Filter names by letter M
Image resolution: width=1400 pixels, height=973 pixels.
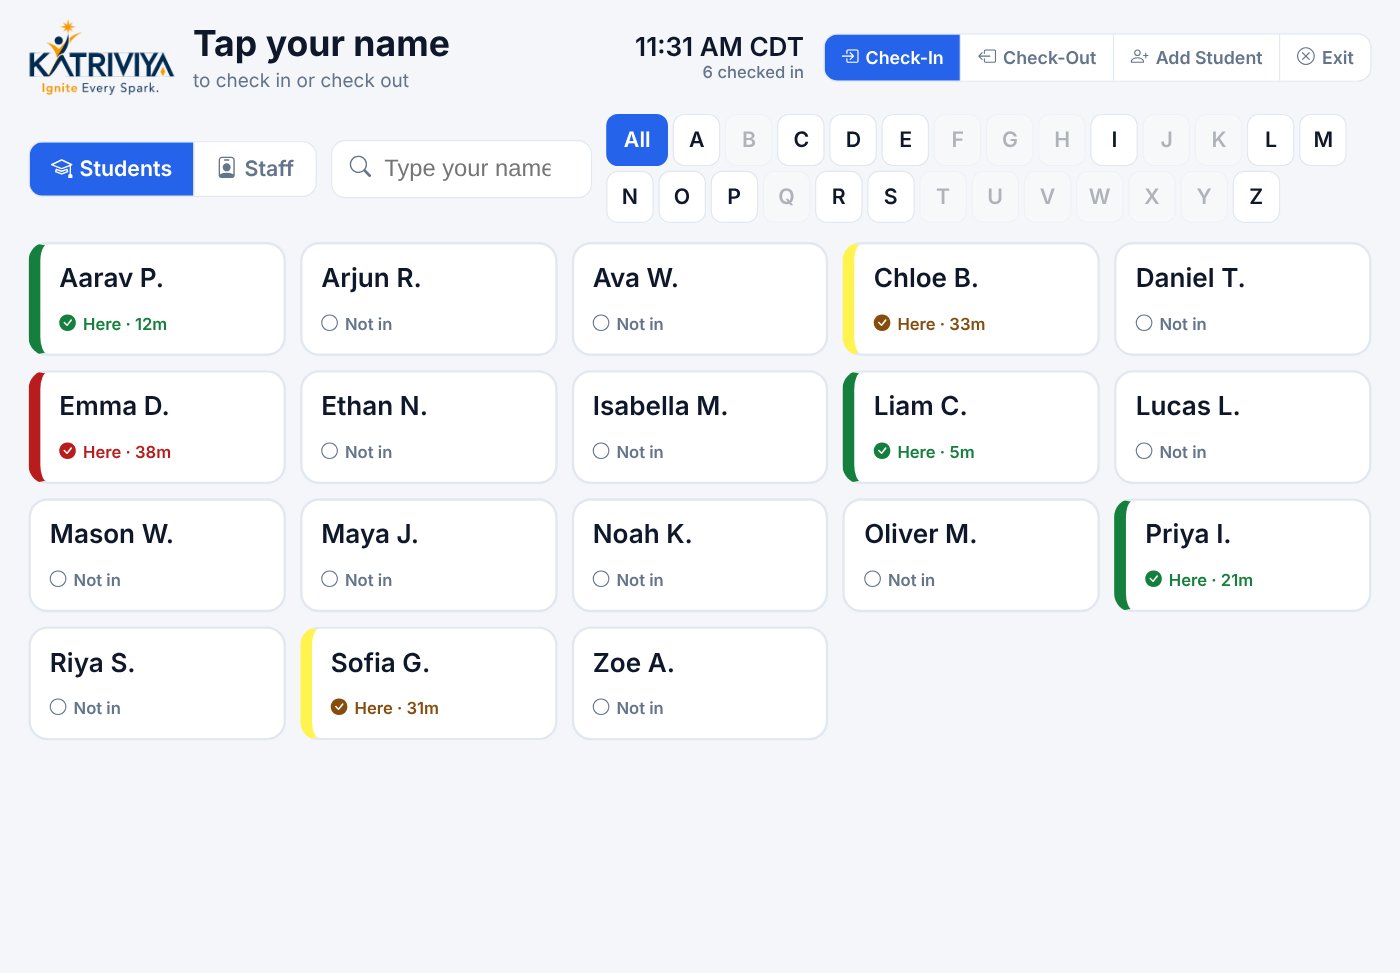click(x=1323, y=140)
